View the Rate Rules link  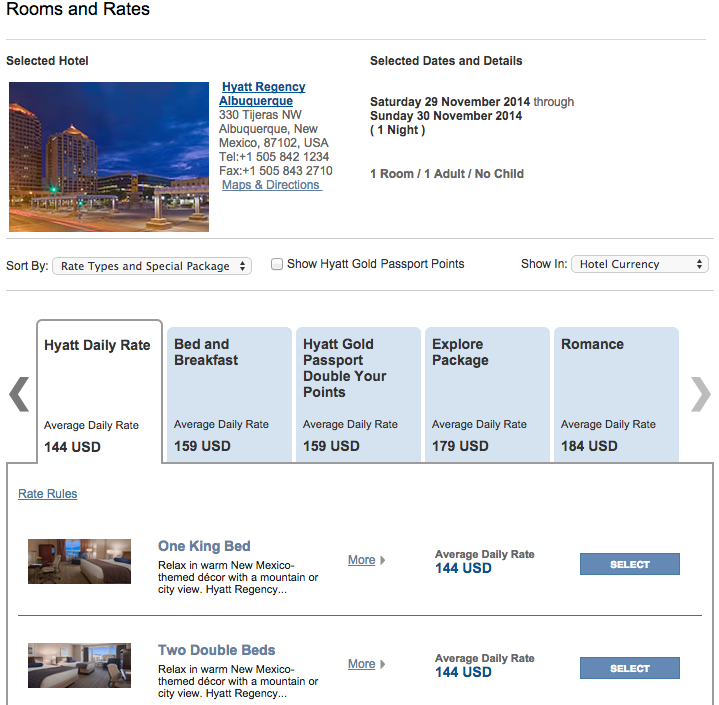pyautogui.click(x=48, y=494)
